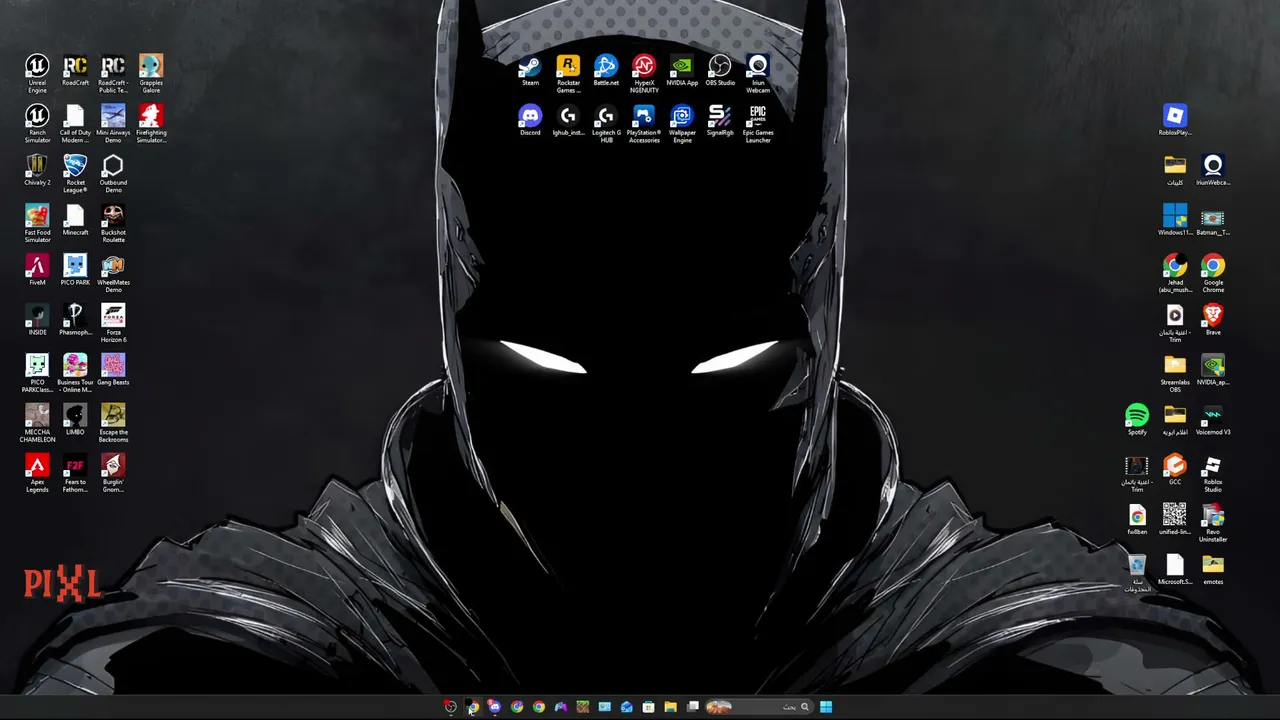1280x720 pixels.
Task: Select the WheelMates Demo icon
Action: pyautogui.click(x=113, y=274)
